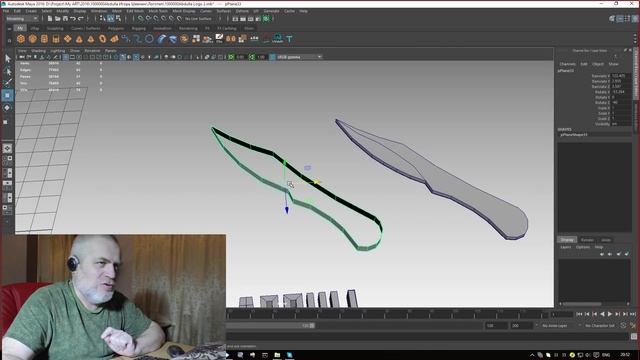Open the shelf tab options menu arrow
This screenshot has width=640, height=360.
tap(9, 29)
